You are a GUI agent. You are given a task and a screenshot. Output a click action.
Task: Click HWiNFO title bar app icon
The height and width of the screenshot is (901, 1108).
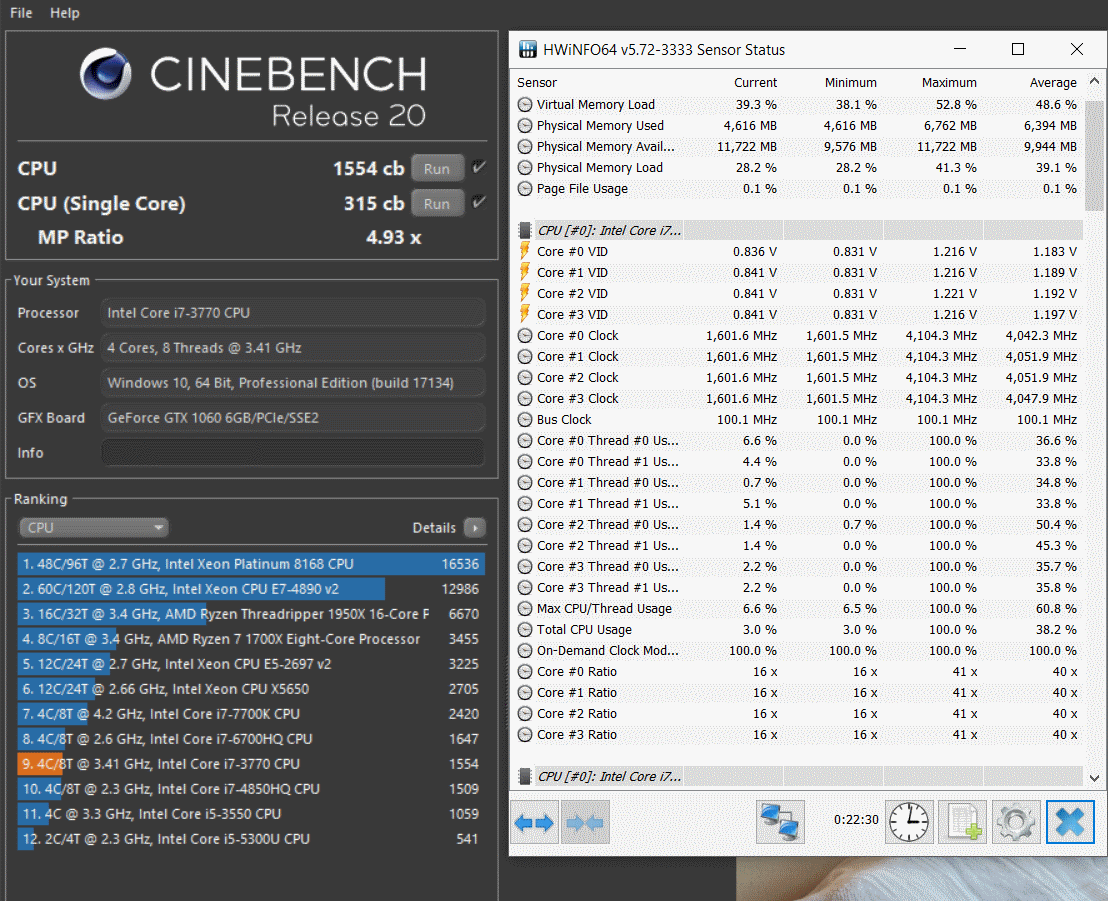[x=527, y=49]
